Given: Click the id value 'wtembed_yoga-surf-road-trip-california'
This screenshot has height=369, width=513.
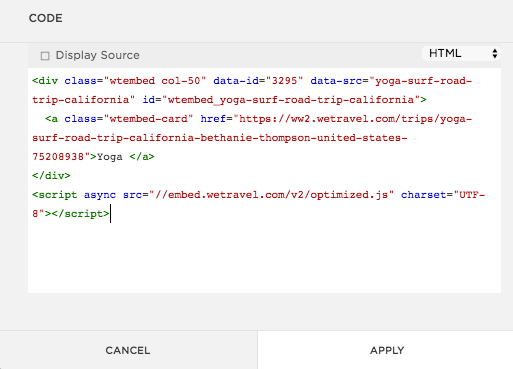Looking at the screenshot, I should (291, 100).
